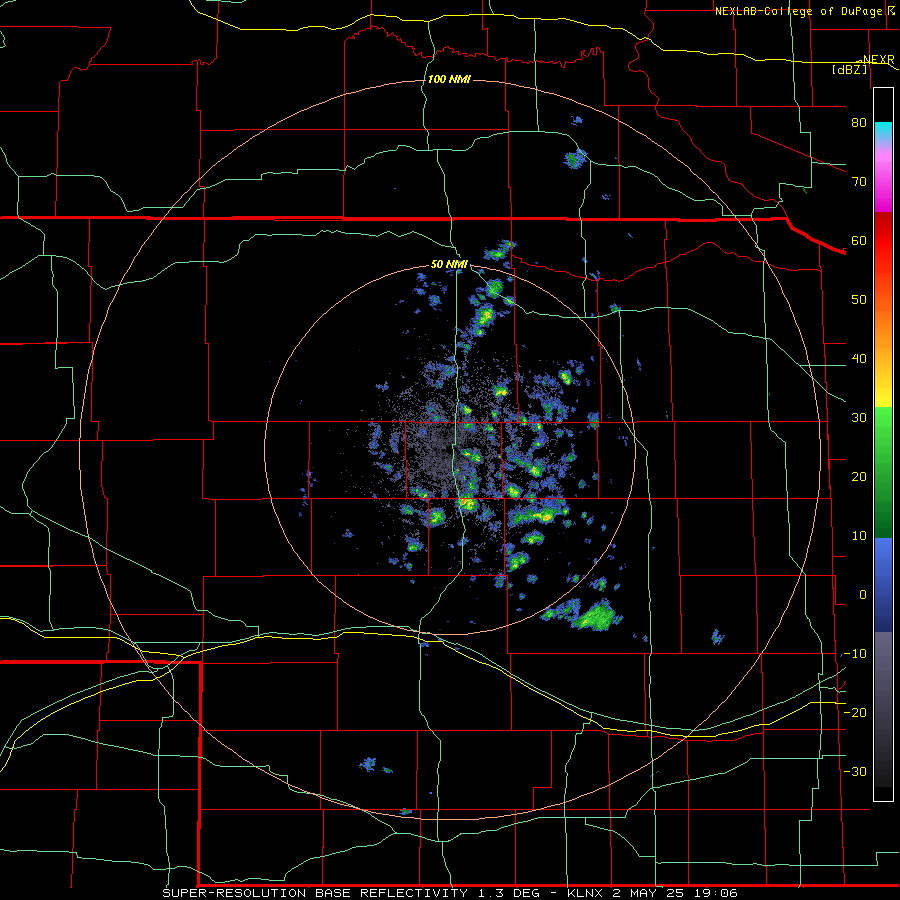Screen dimensions: 900x900
Task: Select the 20 value on the dBZ scale
Action: tap(859, 477)
